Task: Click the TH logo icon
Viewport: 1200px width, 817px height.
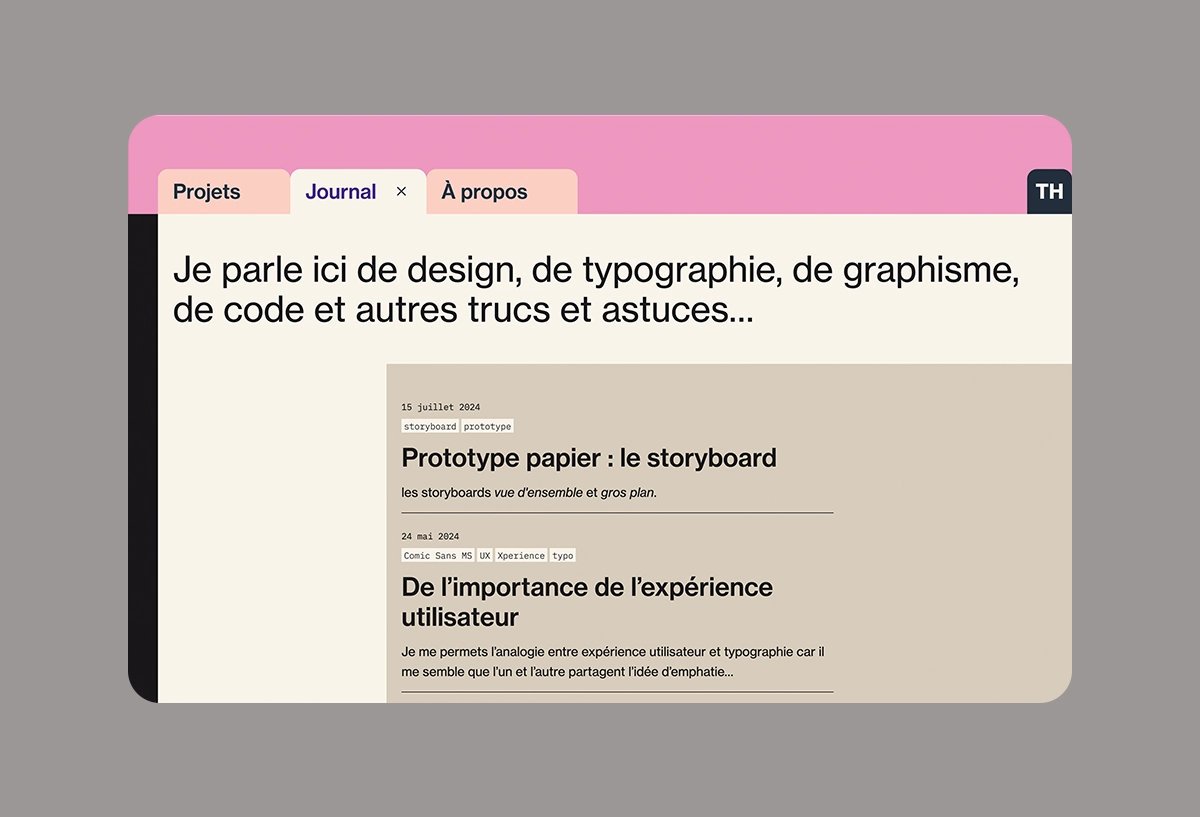Action: (1049, 192)
